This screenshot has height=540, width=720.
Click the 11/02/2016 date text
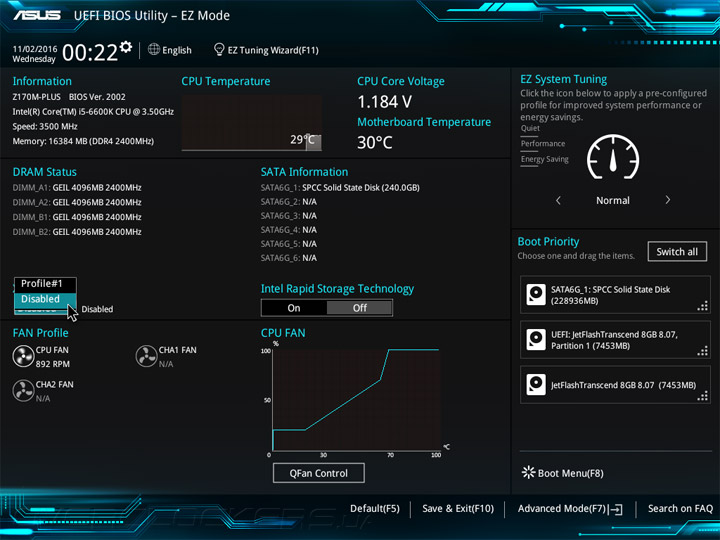(x=35, y=49)
